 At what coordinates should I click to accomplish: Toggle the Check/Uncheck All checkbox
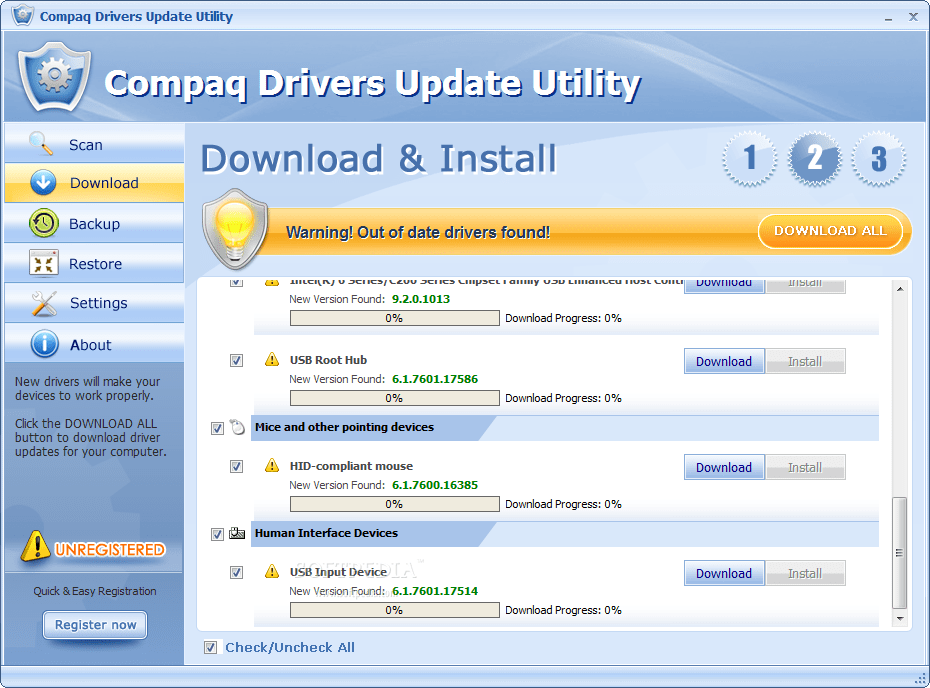[210, 647]
